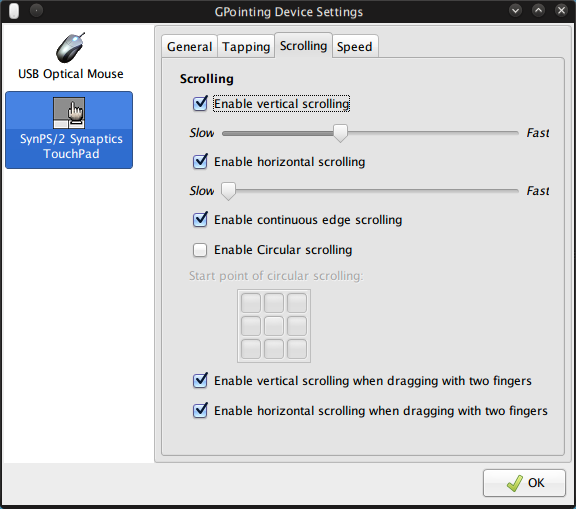Click the vertical scrolling speed slider handle
Image resolution: width=576 pixels, height=509 pixels.
[x=341, y=133]
